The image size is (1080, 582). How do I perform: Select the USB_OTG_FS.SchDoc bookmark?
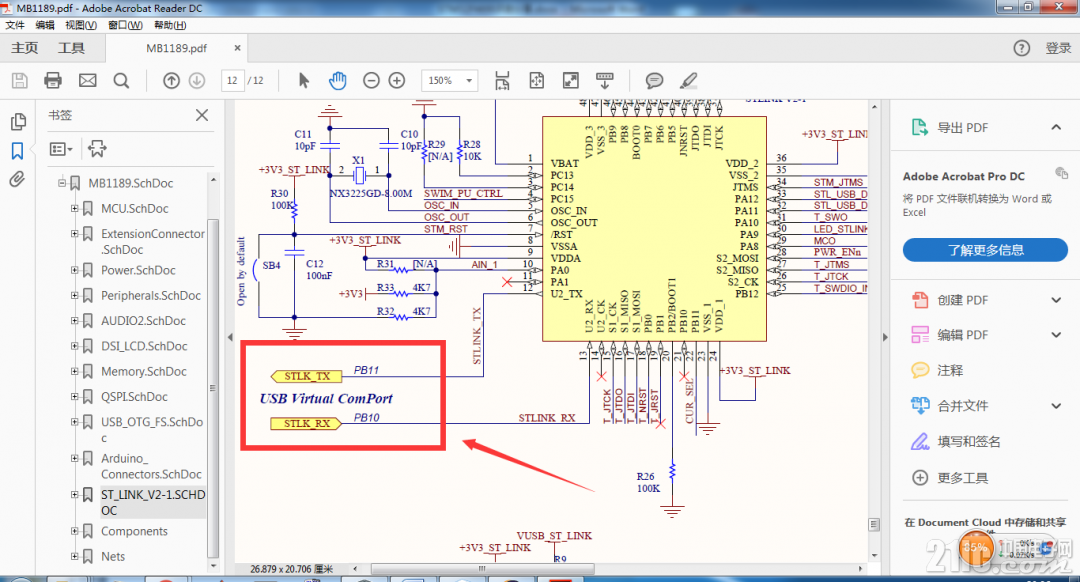point(152,430)
